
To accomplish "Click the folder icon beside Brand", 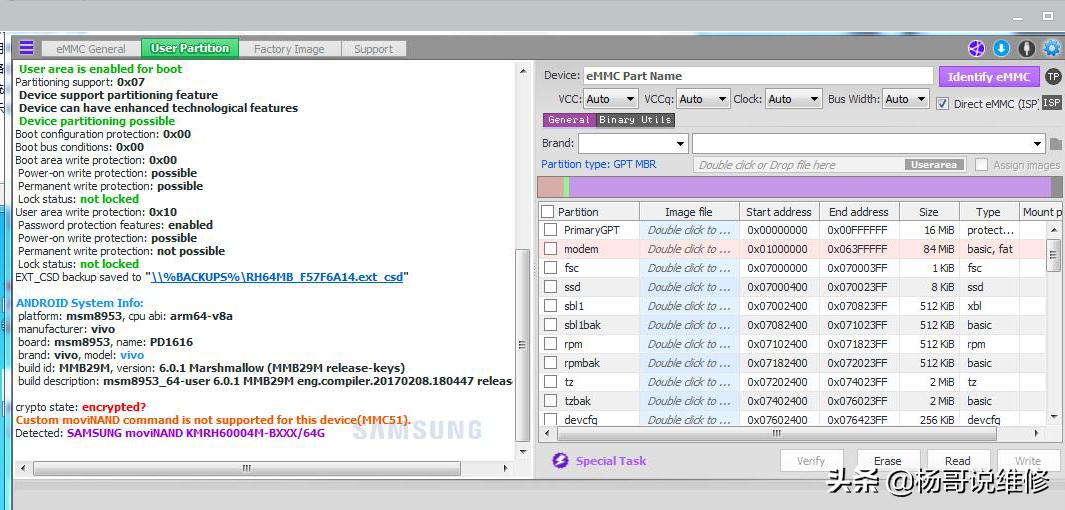I will 1055,144.
